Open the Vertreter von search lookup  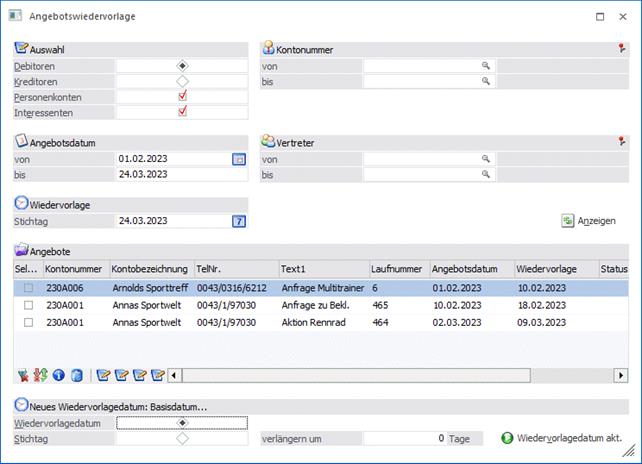[x=486, y=159]
